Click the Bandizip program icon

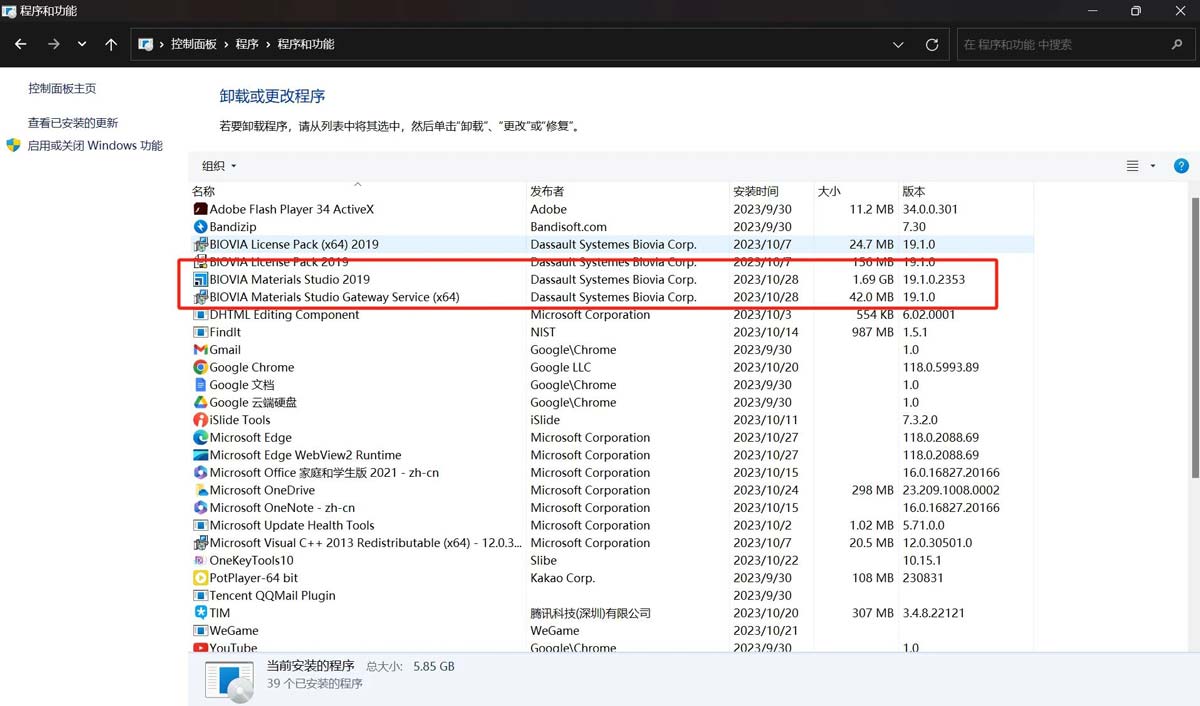click(200, 227)
